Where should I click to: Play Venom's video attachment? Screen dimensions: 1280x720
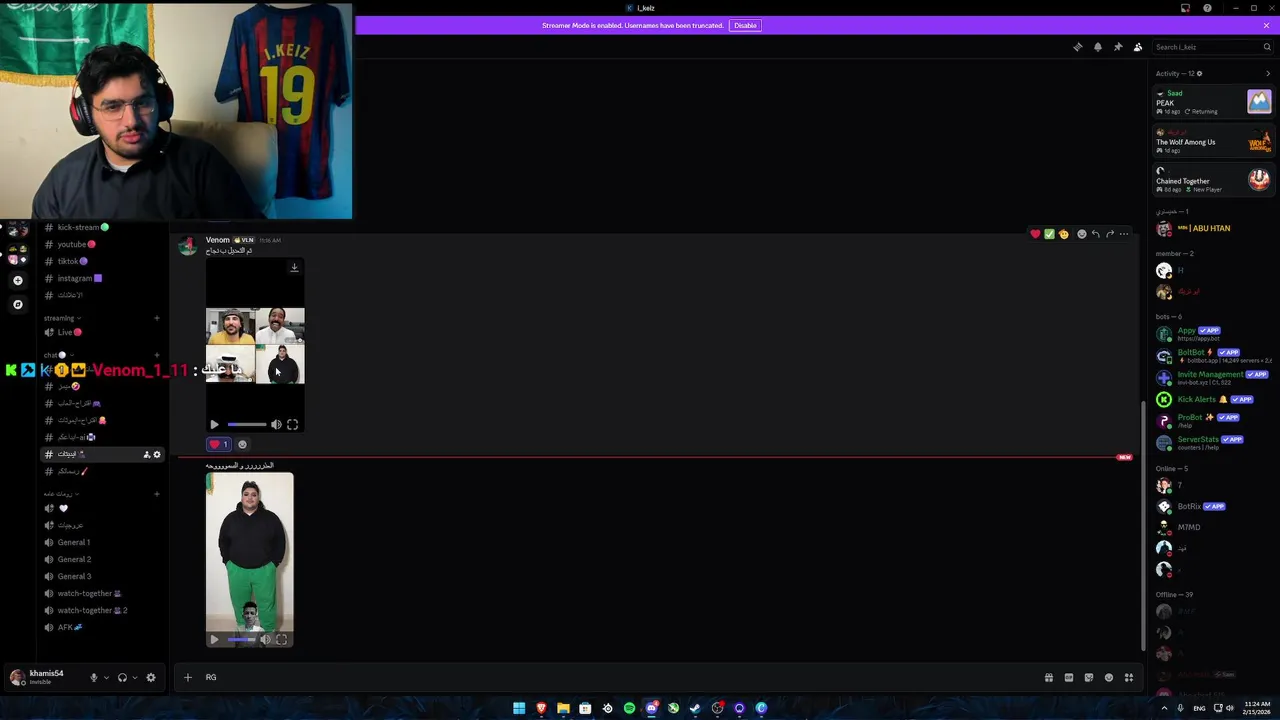[214, 425]
